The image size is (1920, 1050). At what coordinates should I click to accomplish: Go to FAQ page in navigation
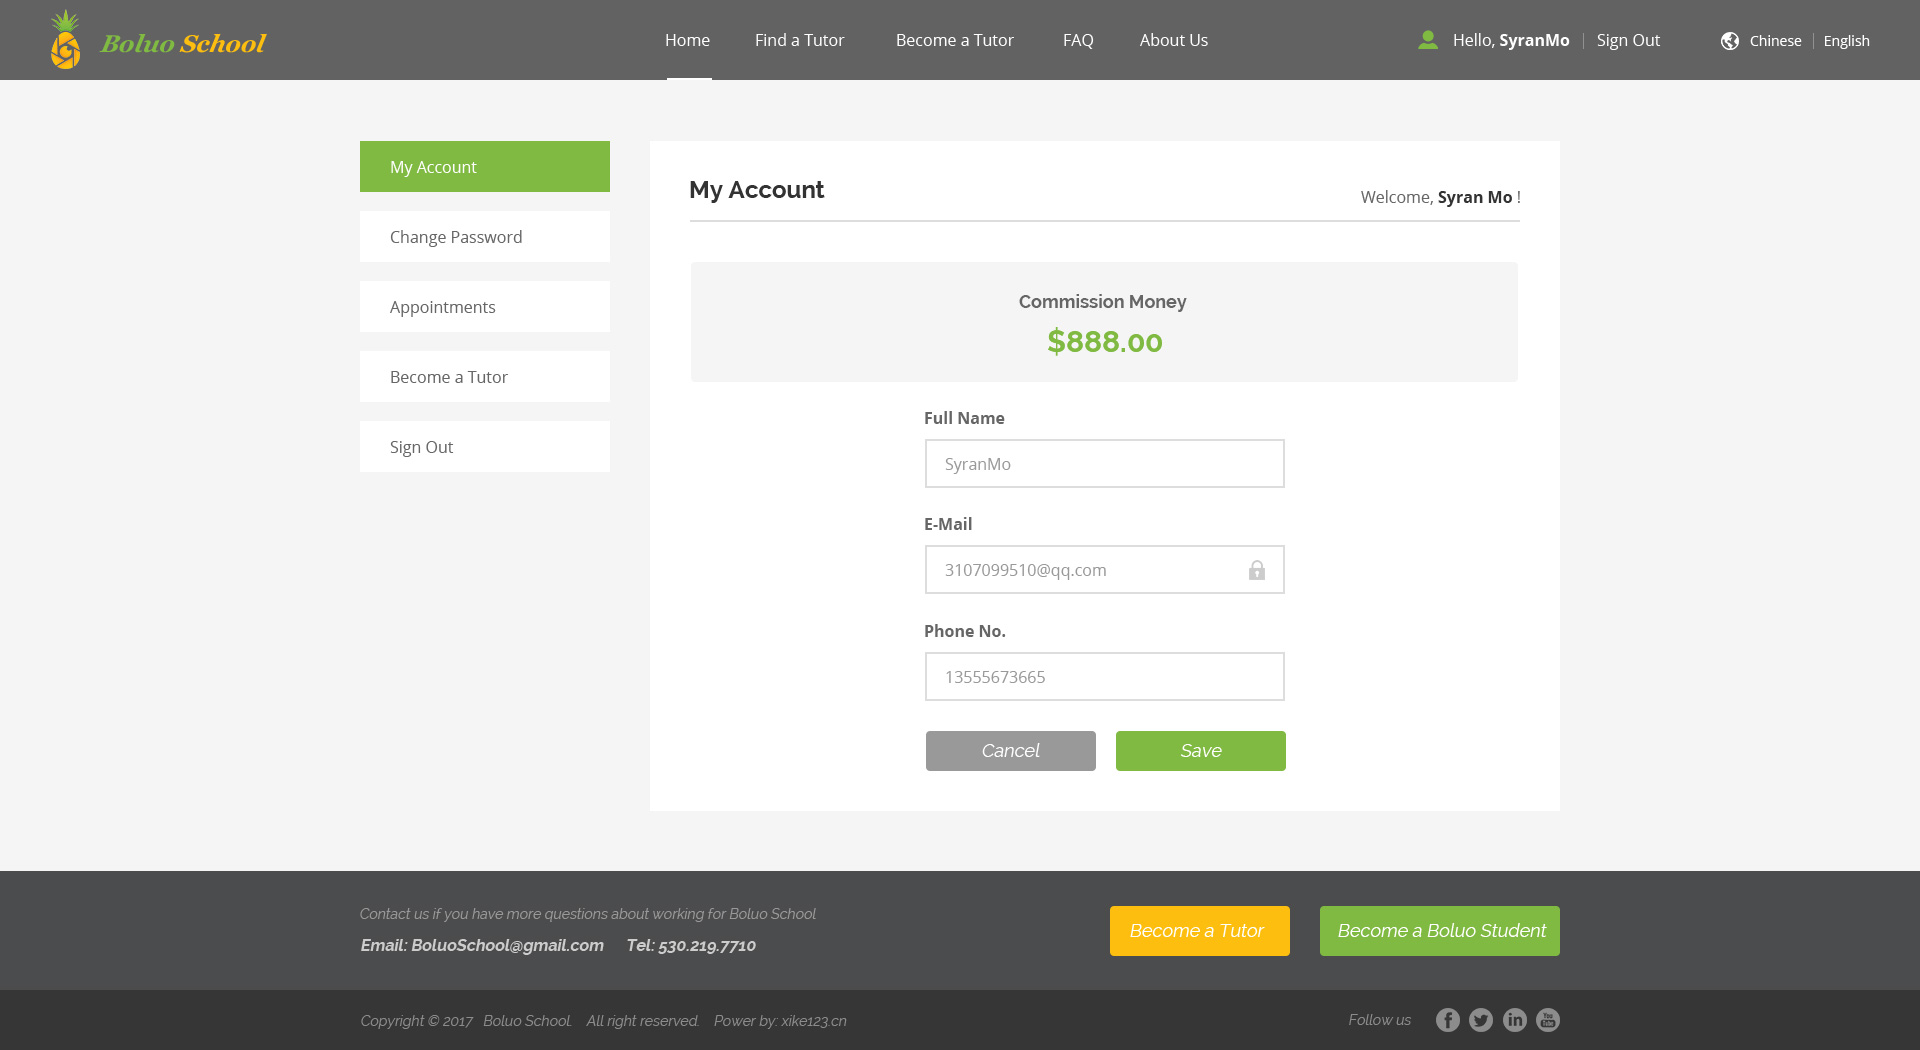(1078, 40)
